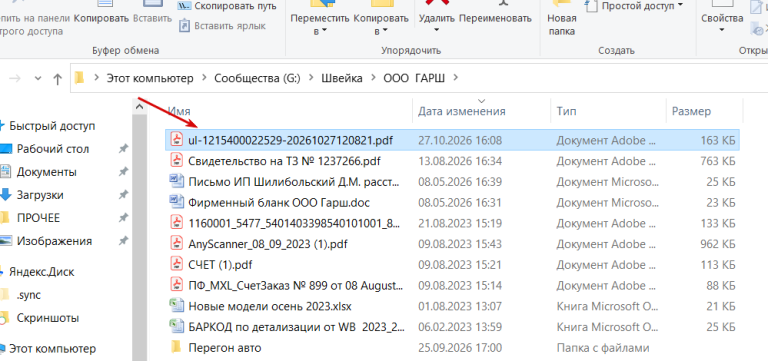The height and width of the screenshot is (361, 768).
Task: Click the pin icon next to Документы
Action: 123,172
